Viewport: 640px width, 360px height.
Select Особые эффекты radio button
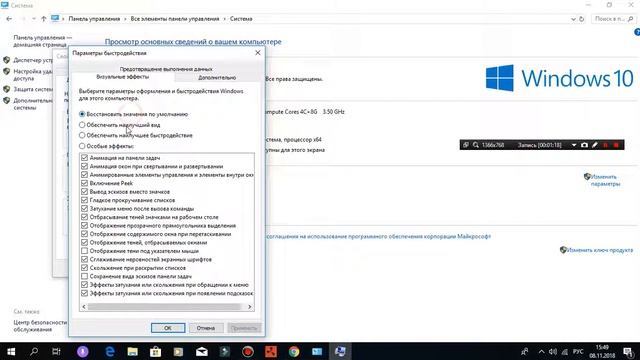pyautogui.click(x=82, y=146)
